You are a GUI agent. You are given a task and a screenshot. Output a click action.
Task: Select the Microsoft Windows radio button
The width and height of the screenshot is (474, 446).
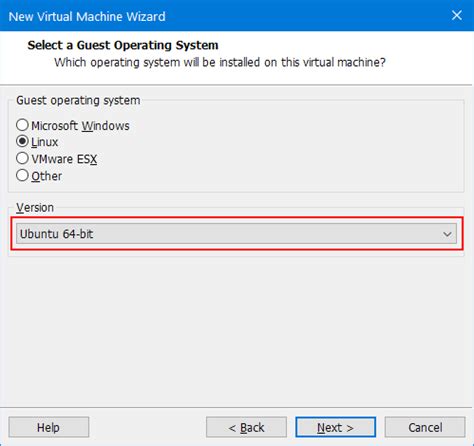pyautogui.click(x=22, y=125)
